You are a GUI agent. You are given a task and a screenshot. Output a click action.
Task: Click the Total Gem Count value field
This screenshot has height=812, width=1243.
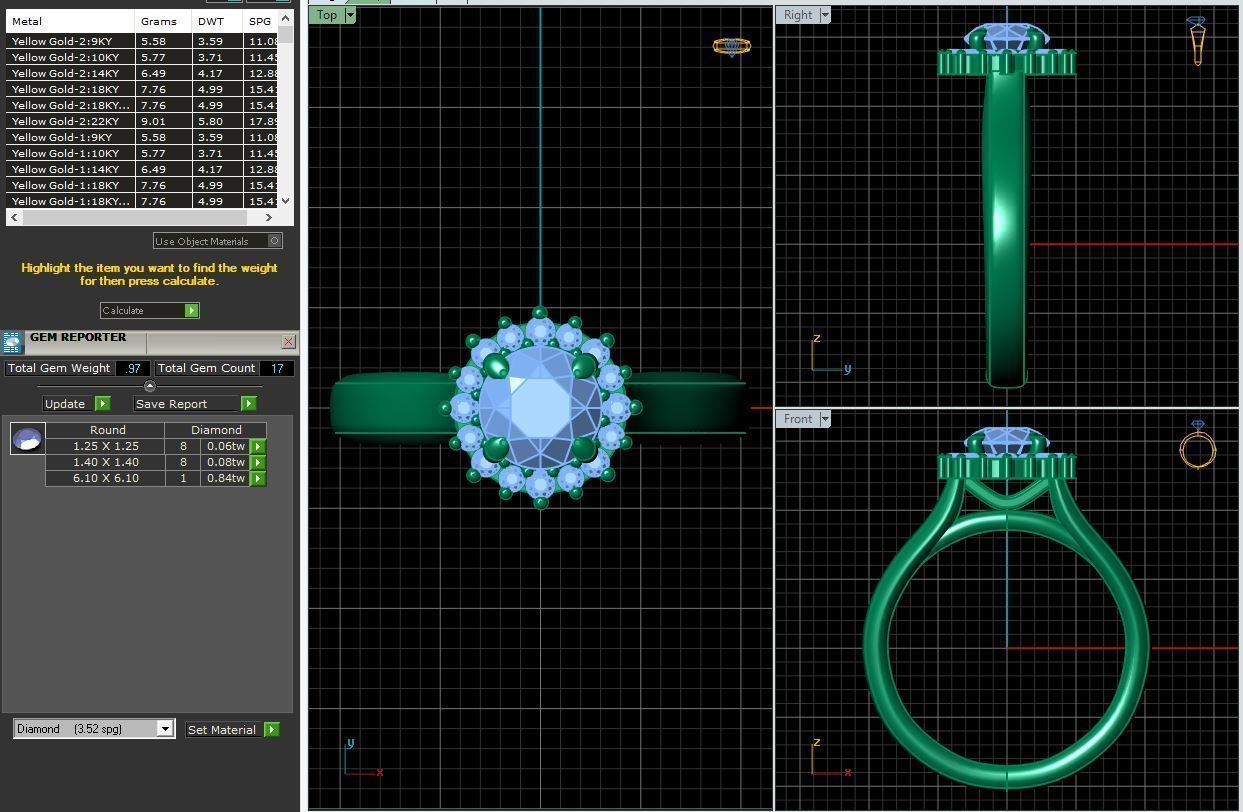coord(276,368)
